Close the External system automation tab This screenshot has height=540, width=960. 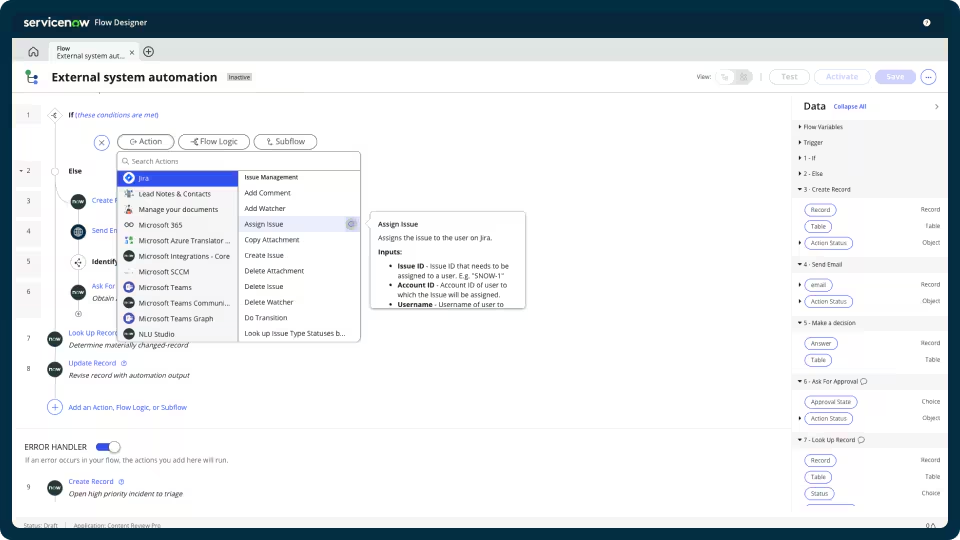[x=132, y=53]
